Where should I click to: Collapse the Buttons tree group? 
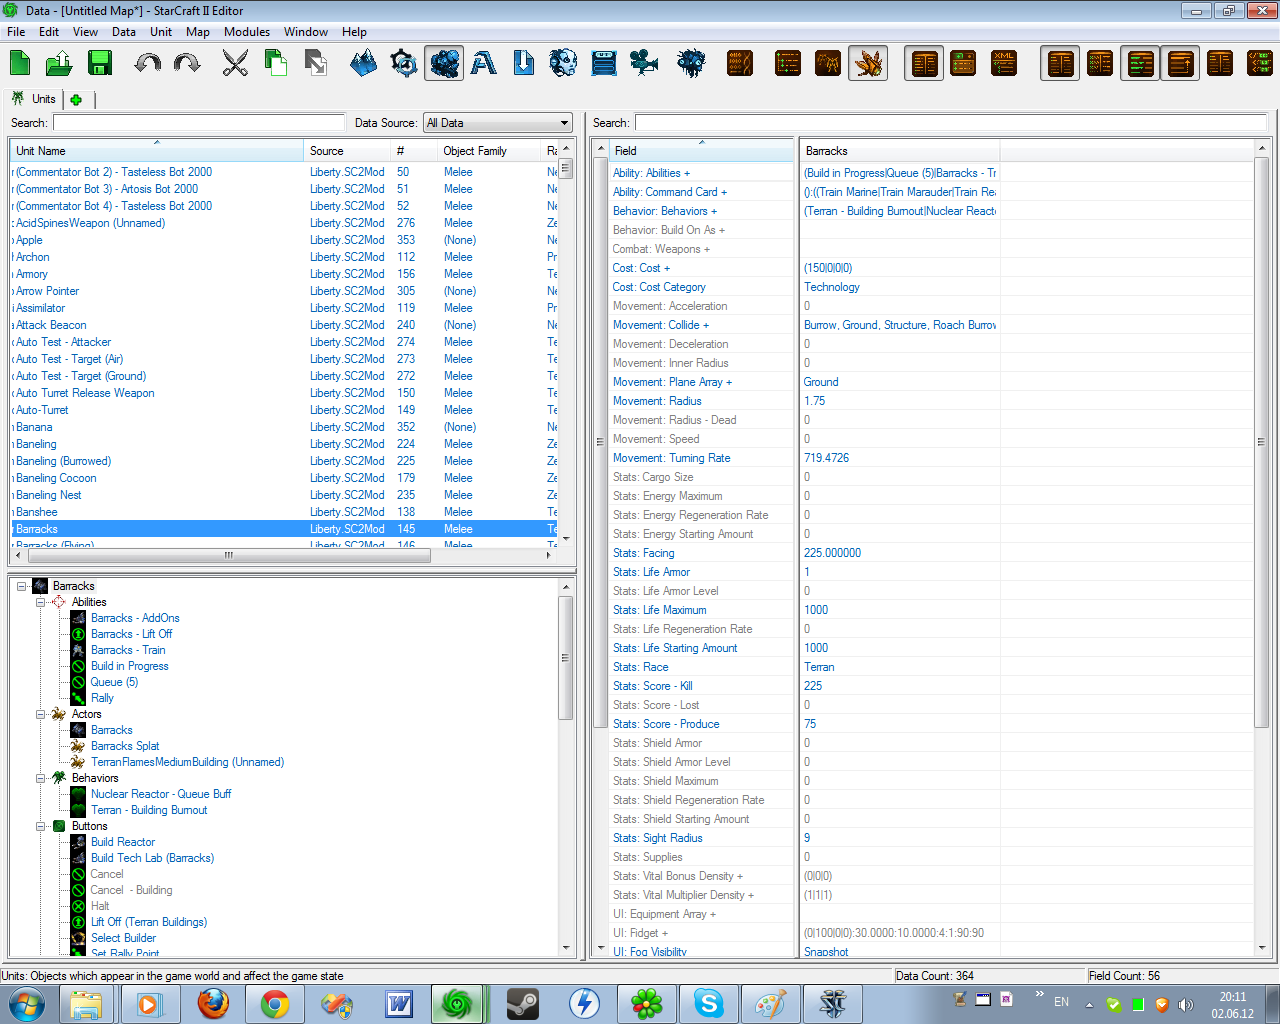click(x=41, y=826)
